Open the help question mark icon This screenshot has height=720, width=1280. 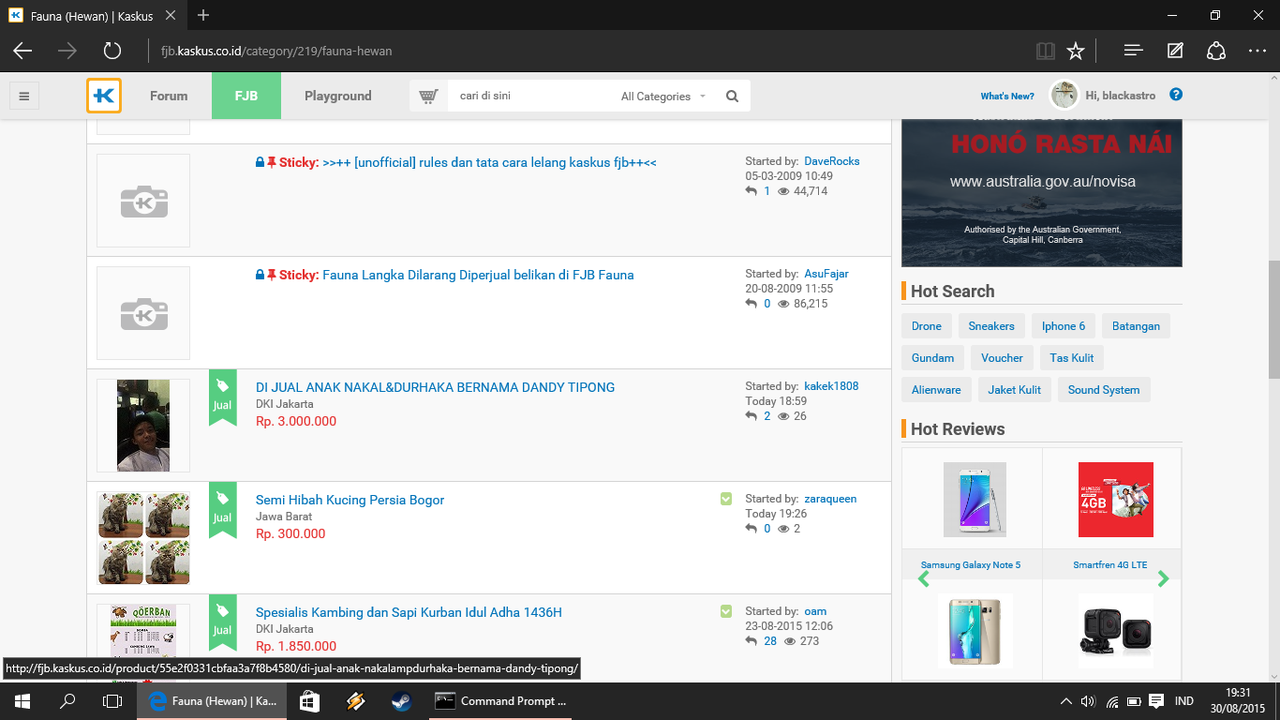coord(1176,95)
